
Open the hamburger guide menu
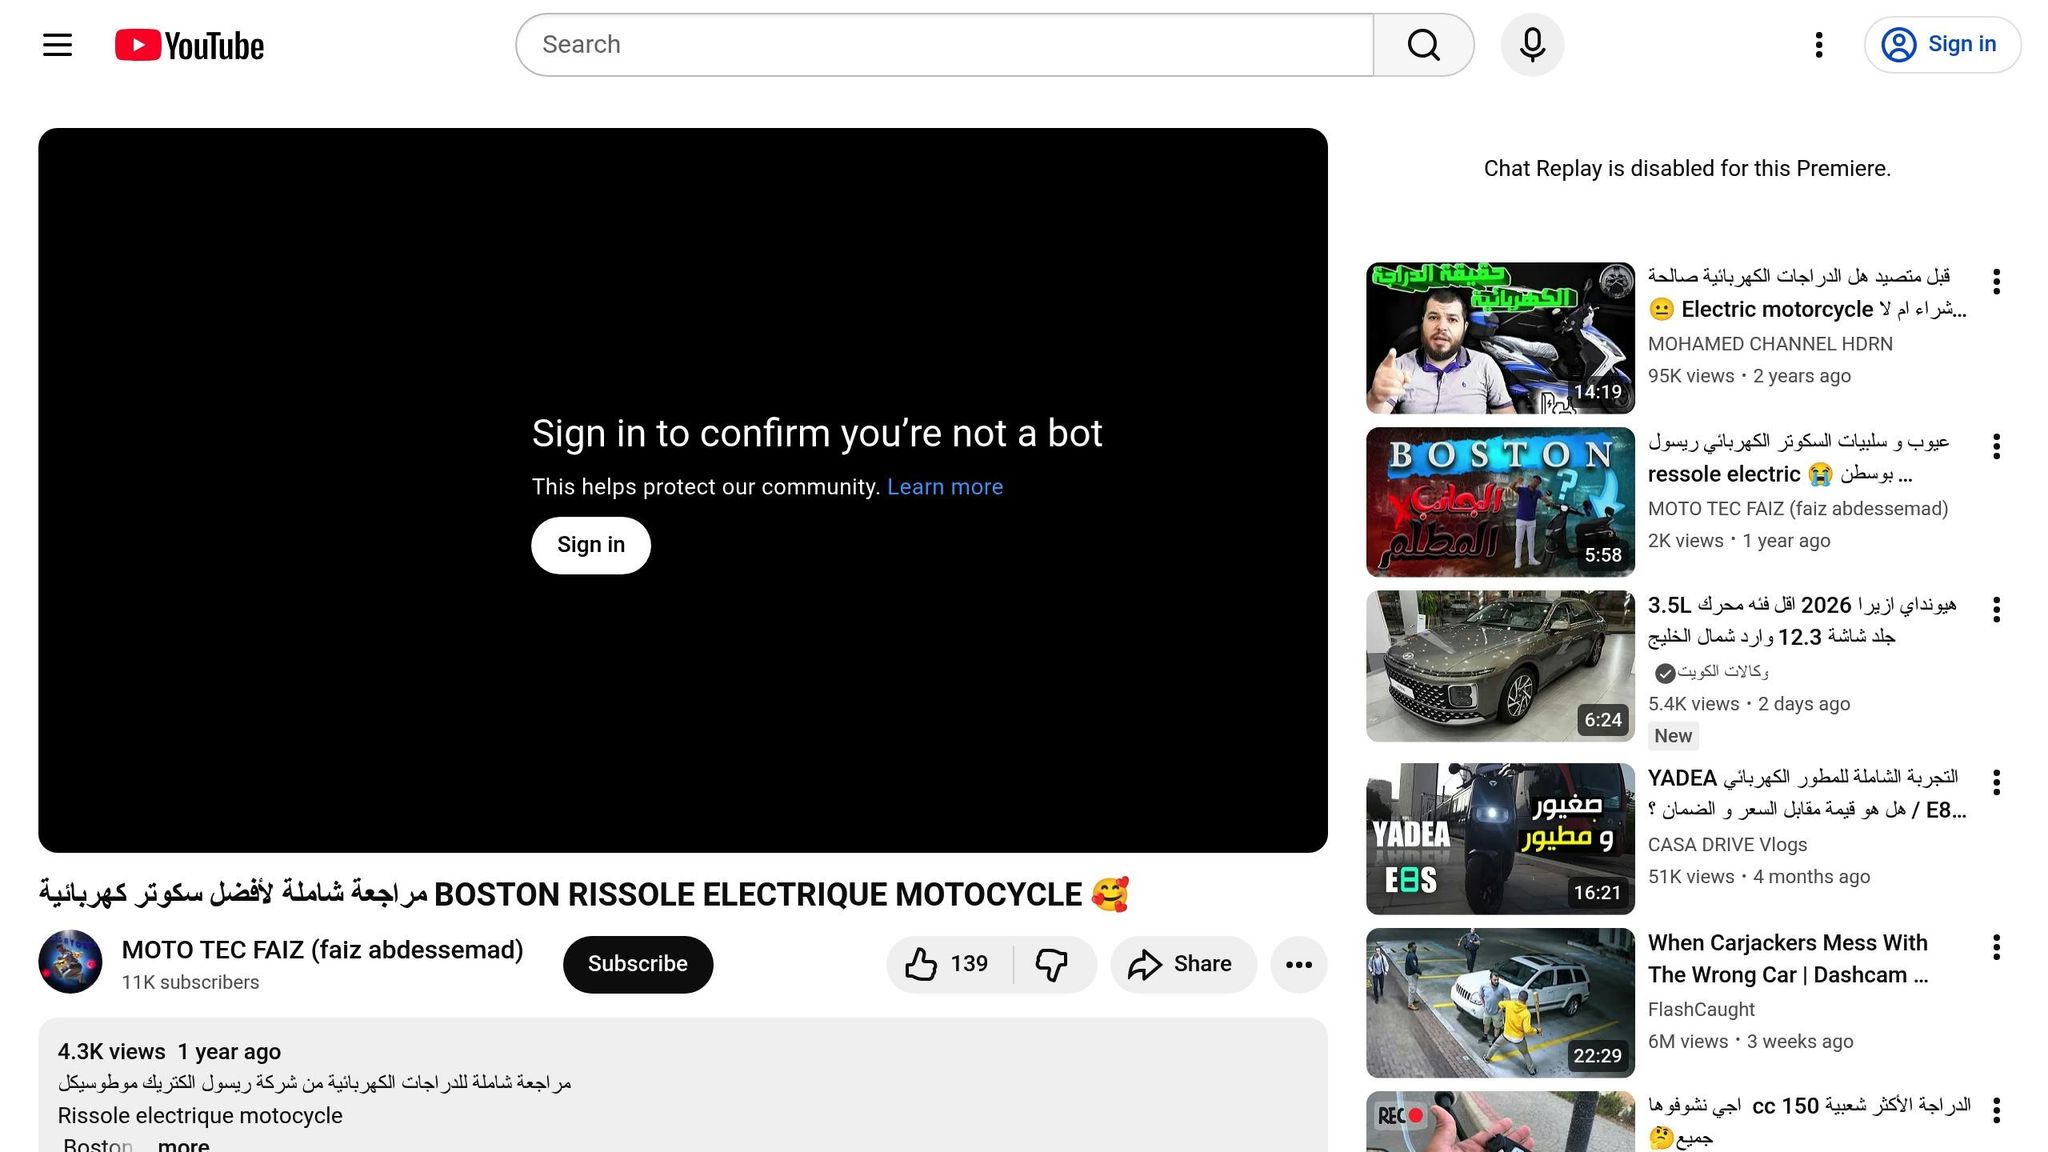[57, 45]
